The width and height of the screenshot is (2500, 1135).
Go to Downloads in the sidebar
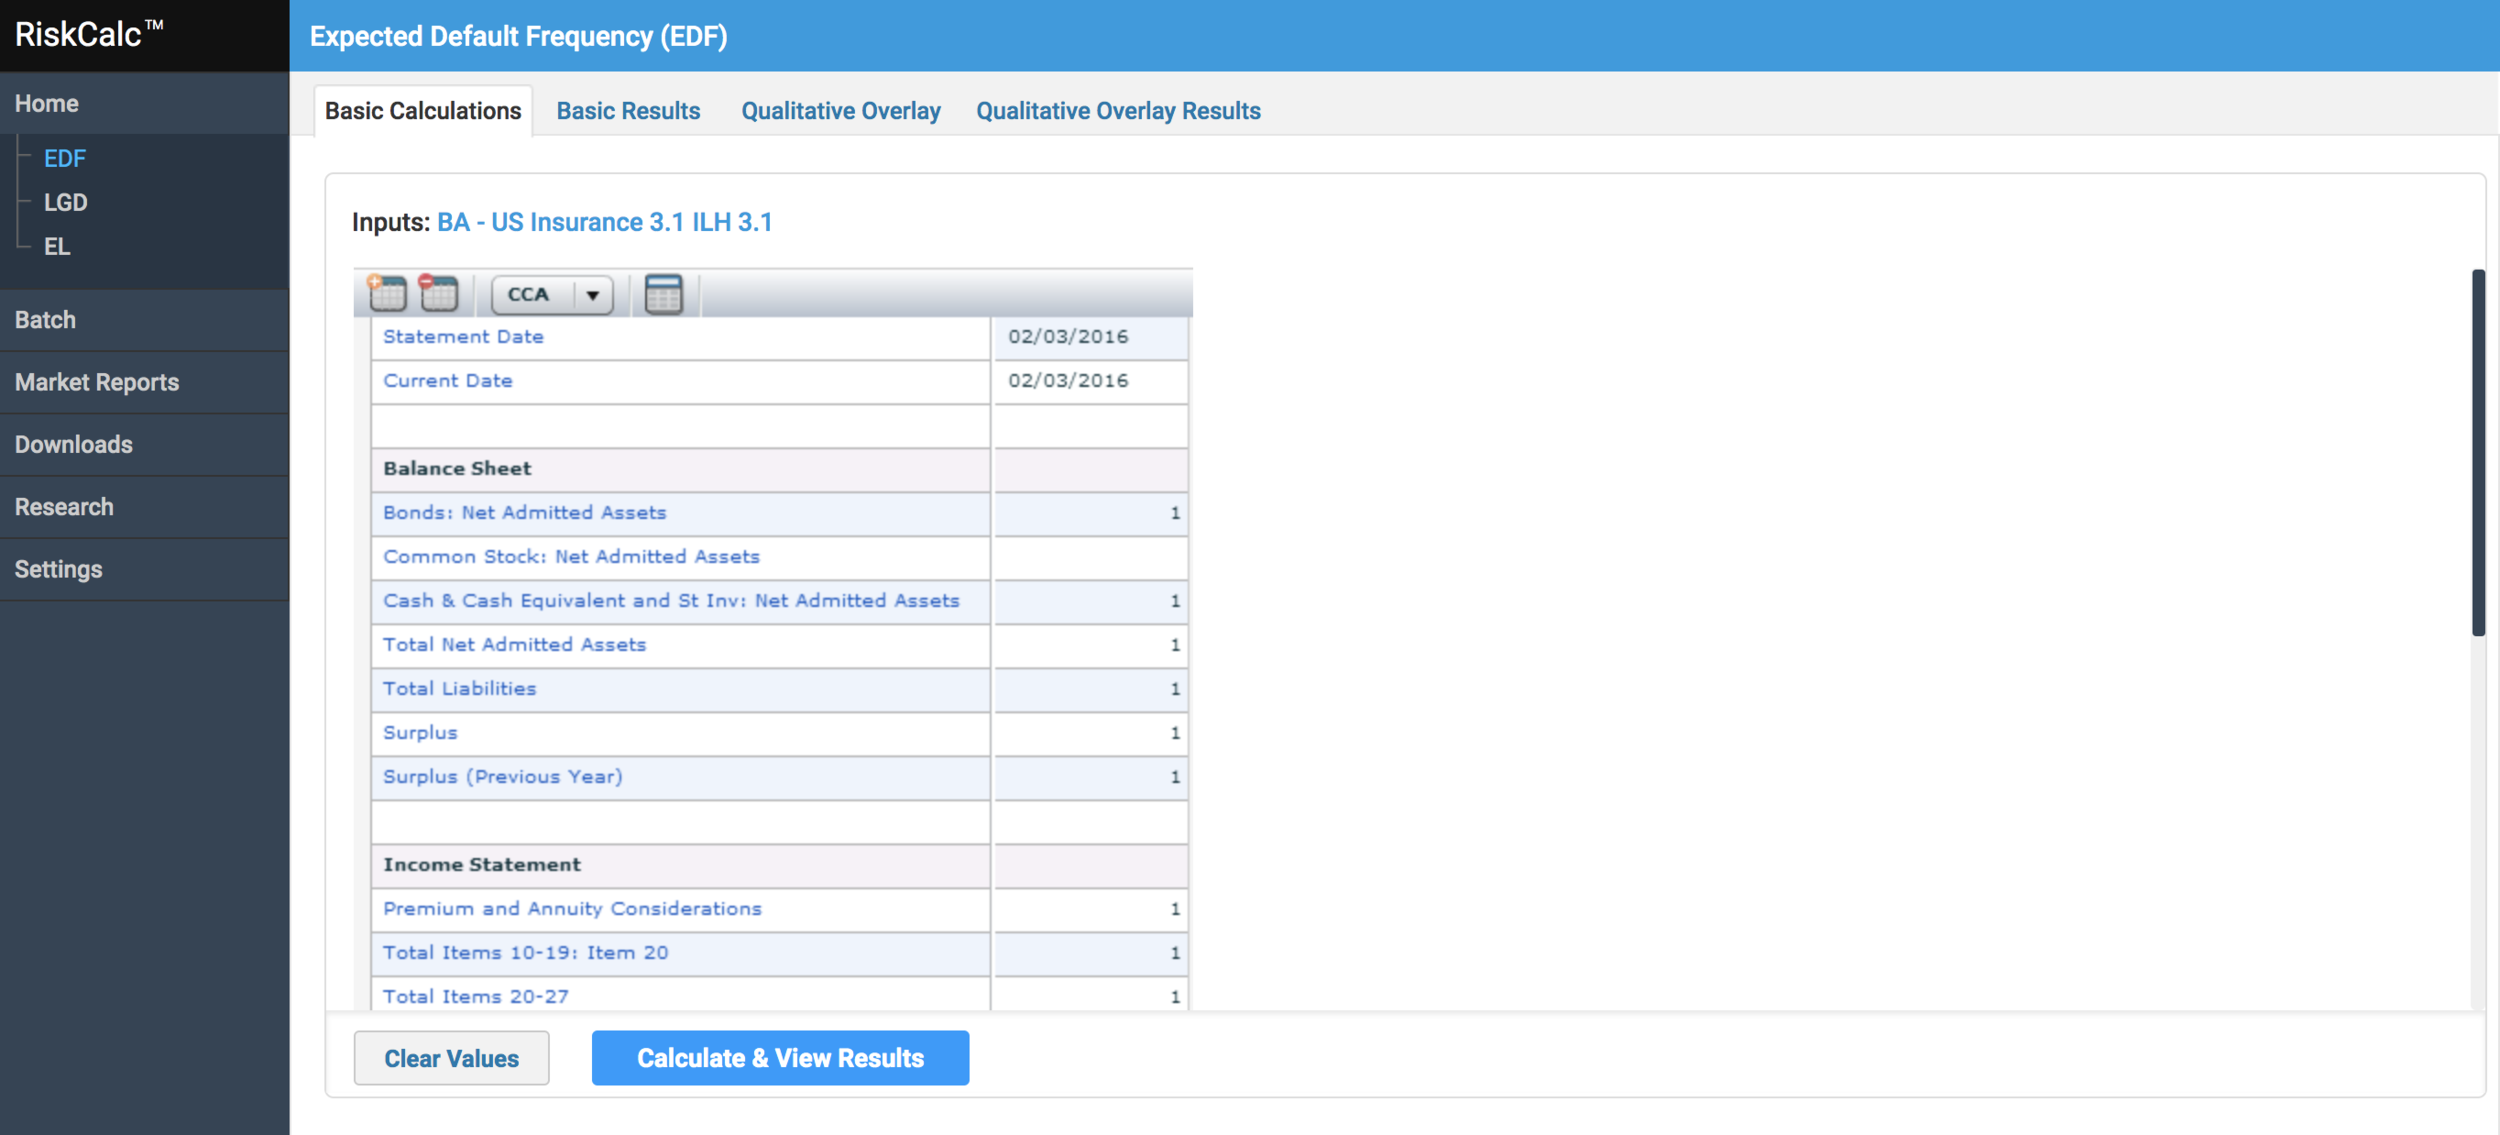(x=145, y=444)
